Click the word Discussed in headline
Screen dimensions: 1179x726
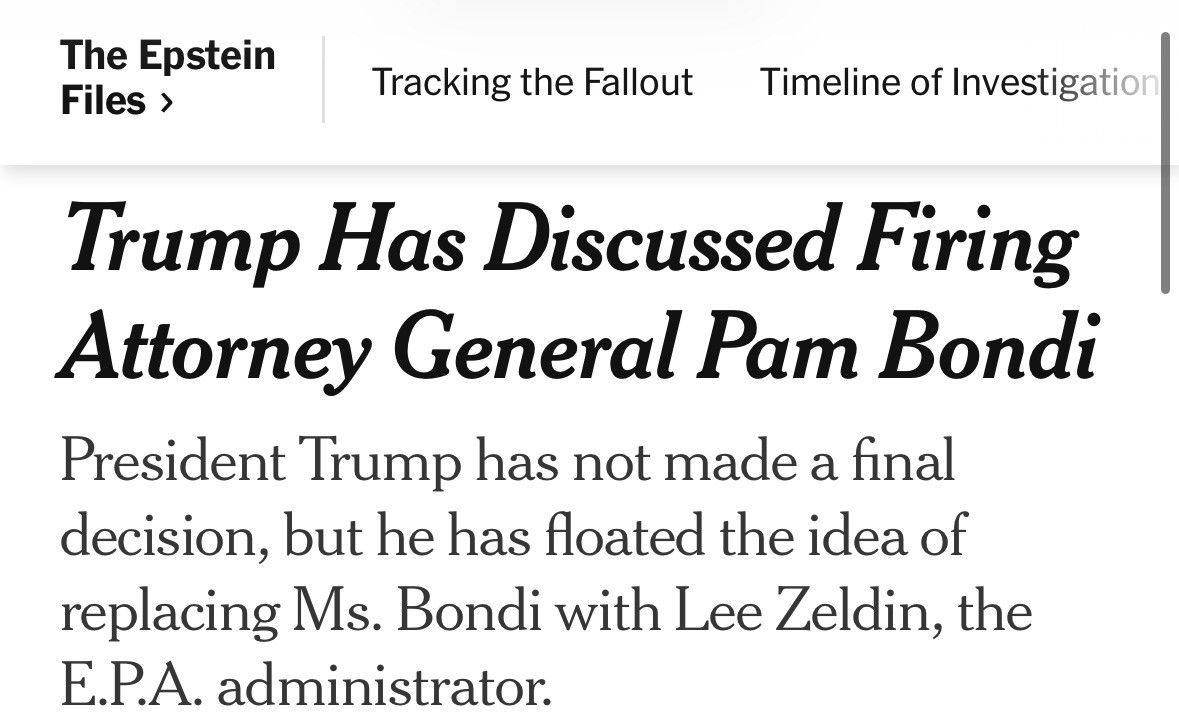[659, 240]
